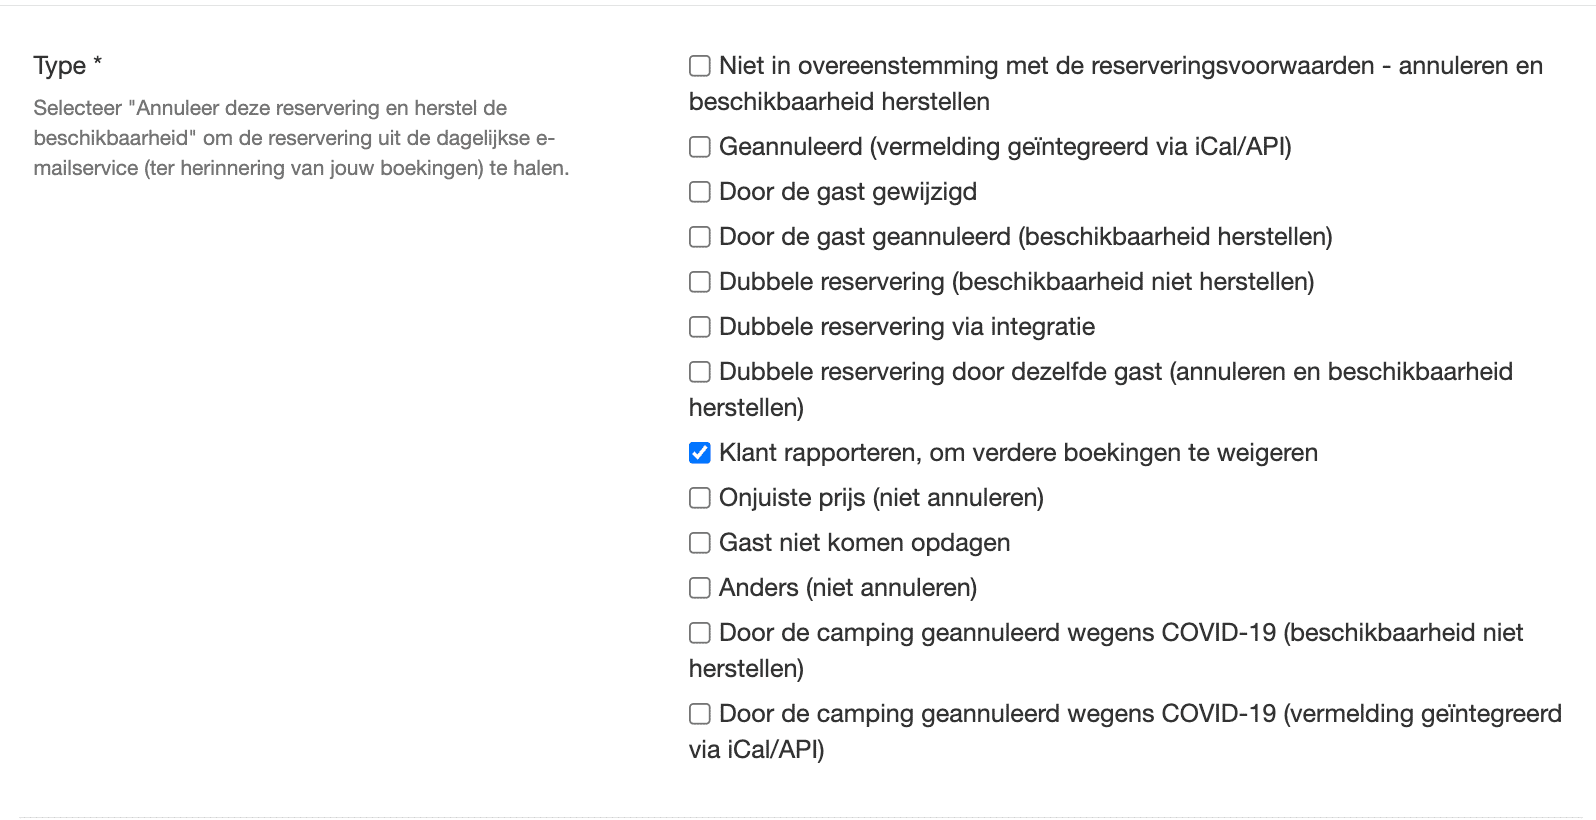Check 'Niet in overeenstemming met de reserveringsvoorwaarden' box

[700, 66]
